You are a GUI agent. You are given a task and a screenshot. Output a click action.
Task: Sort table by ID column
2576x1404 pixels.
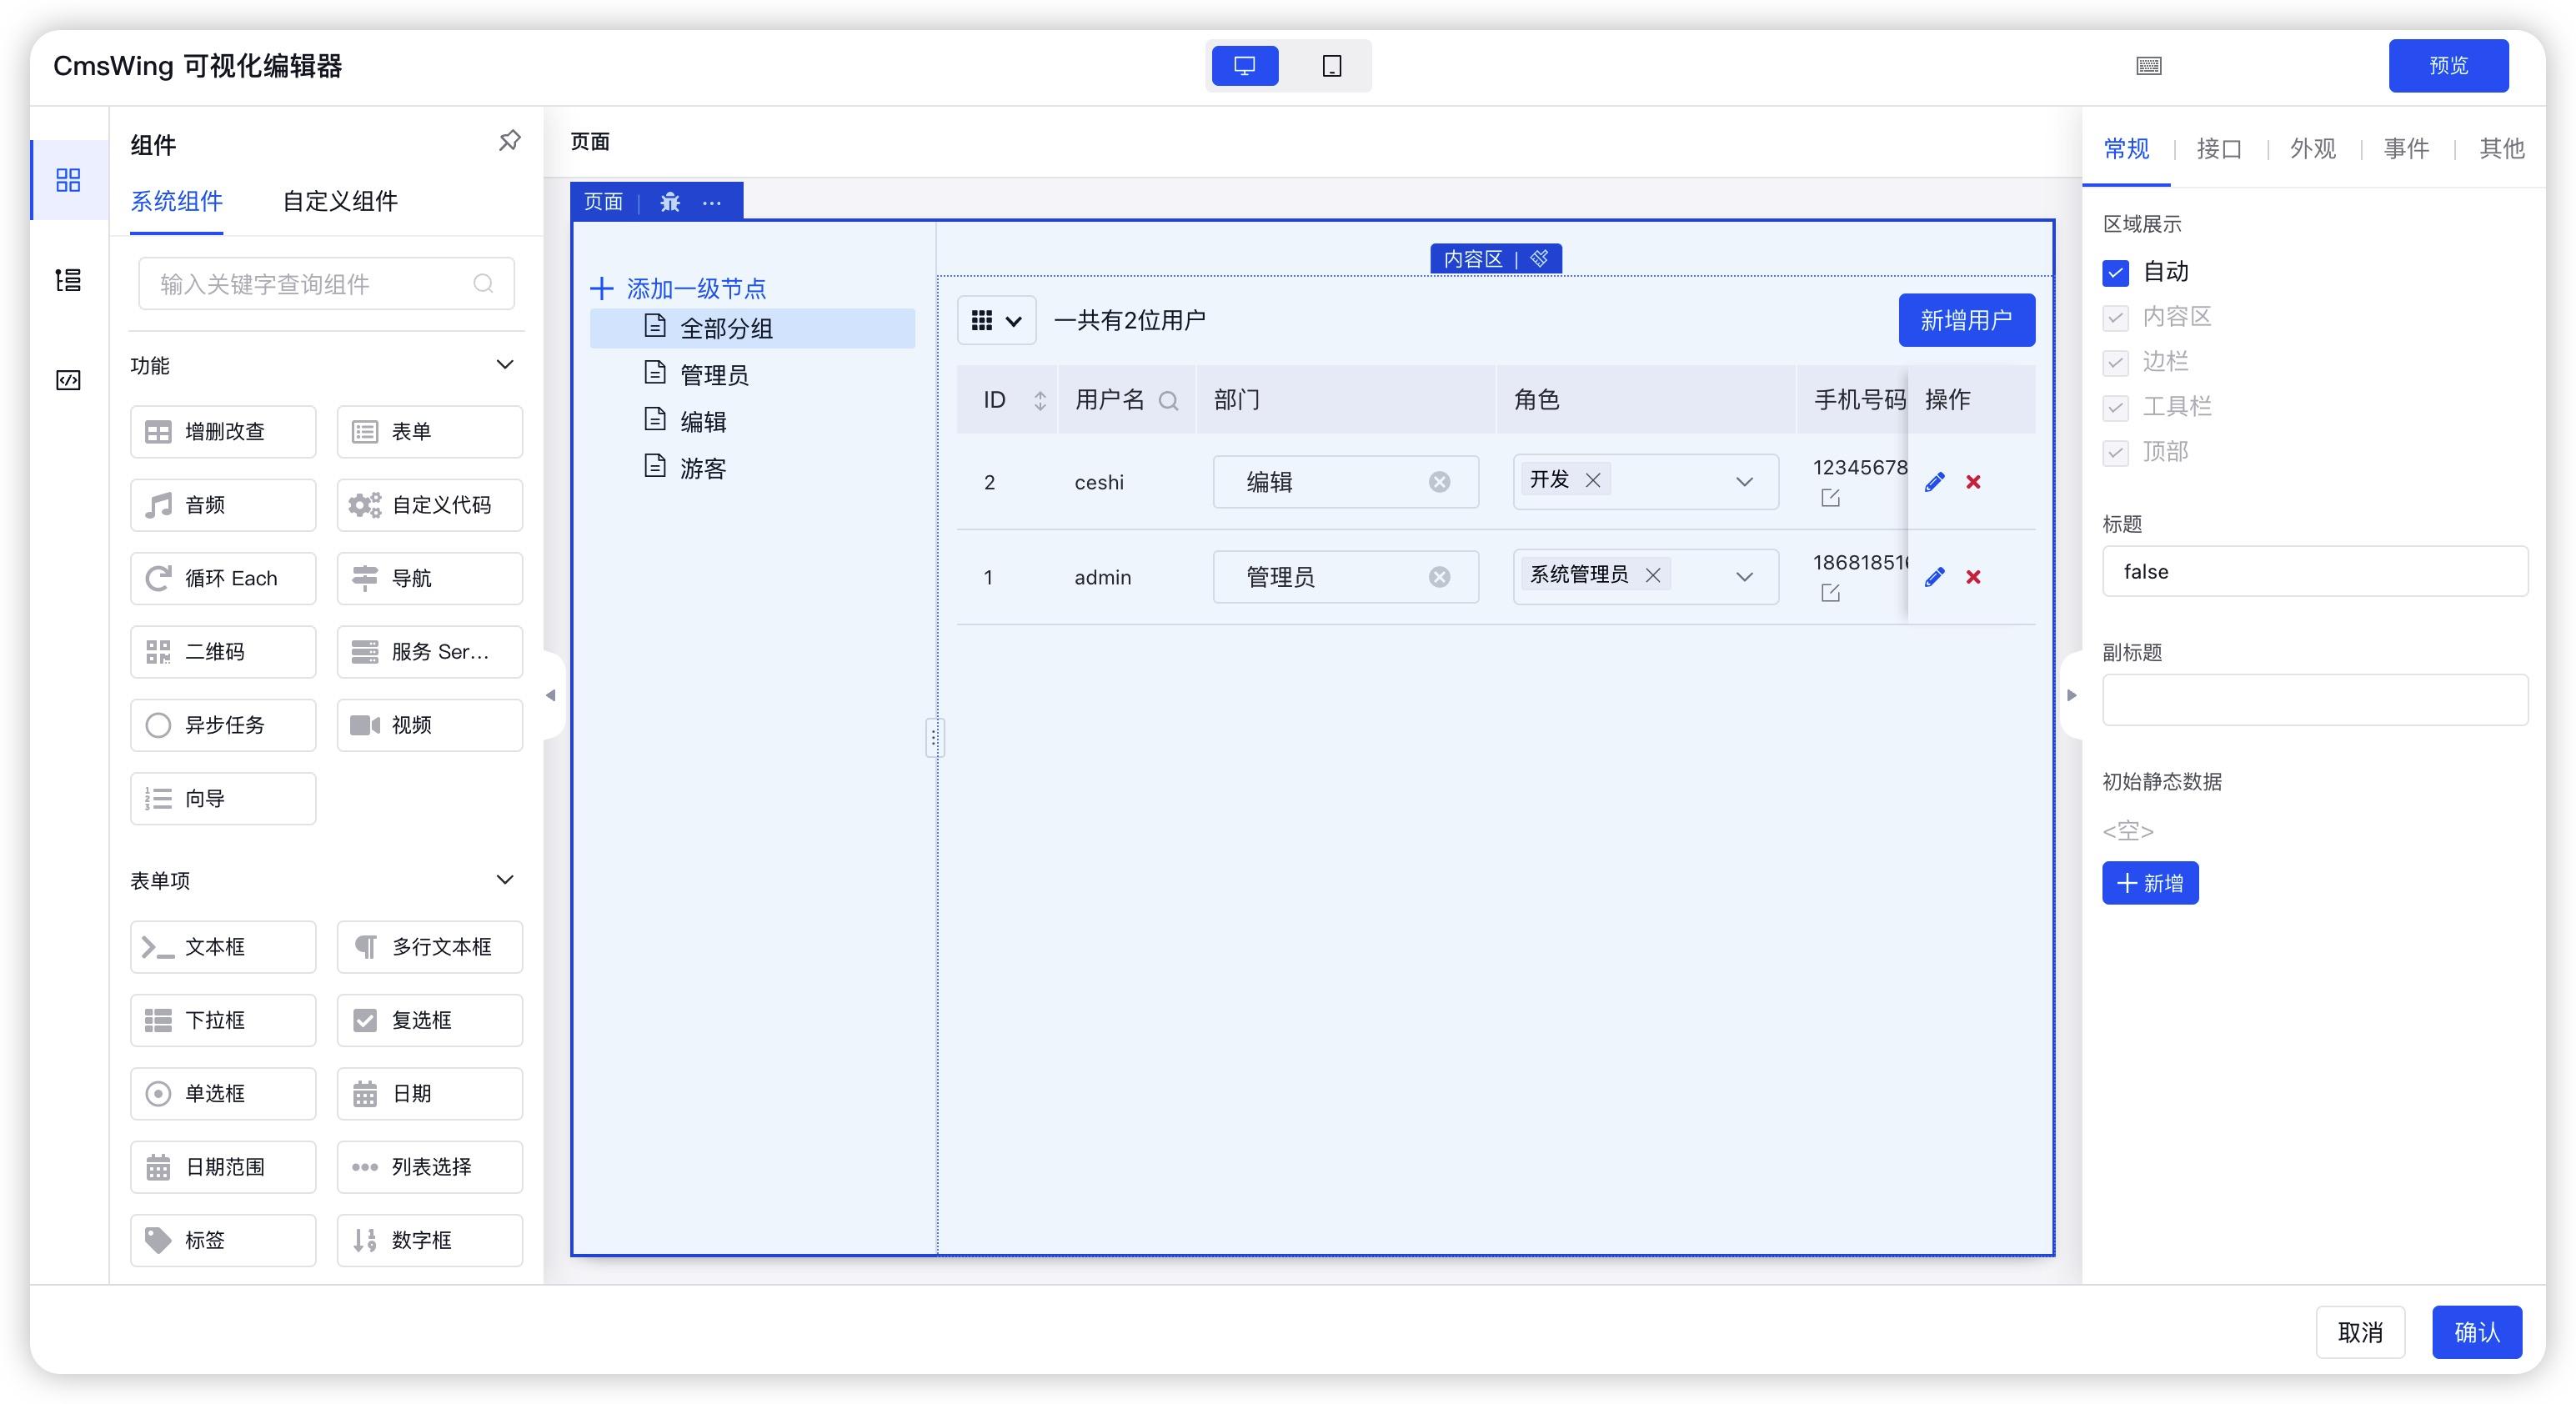pos(1040,400)
